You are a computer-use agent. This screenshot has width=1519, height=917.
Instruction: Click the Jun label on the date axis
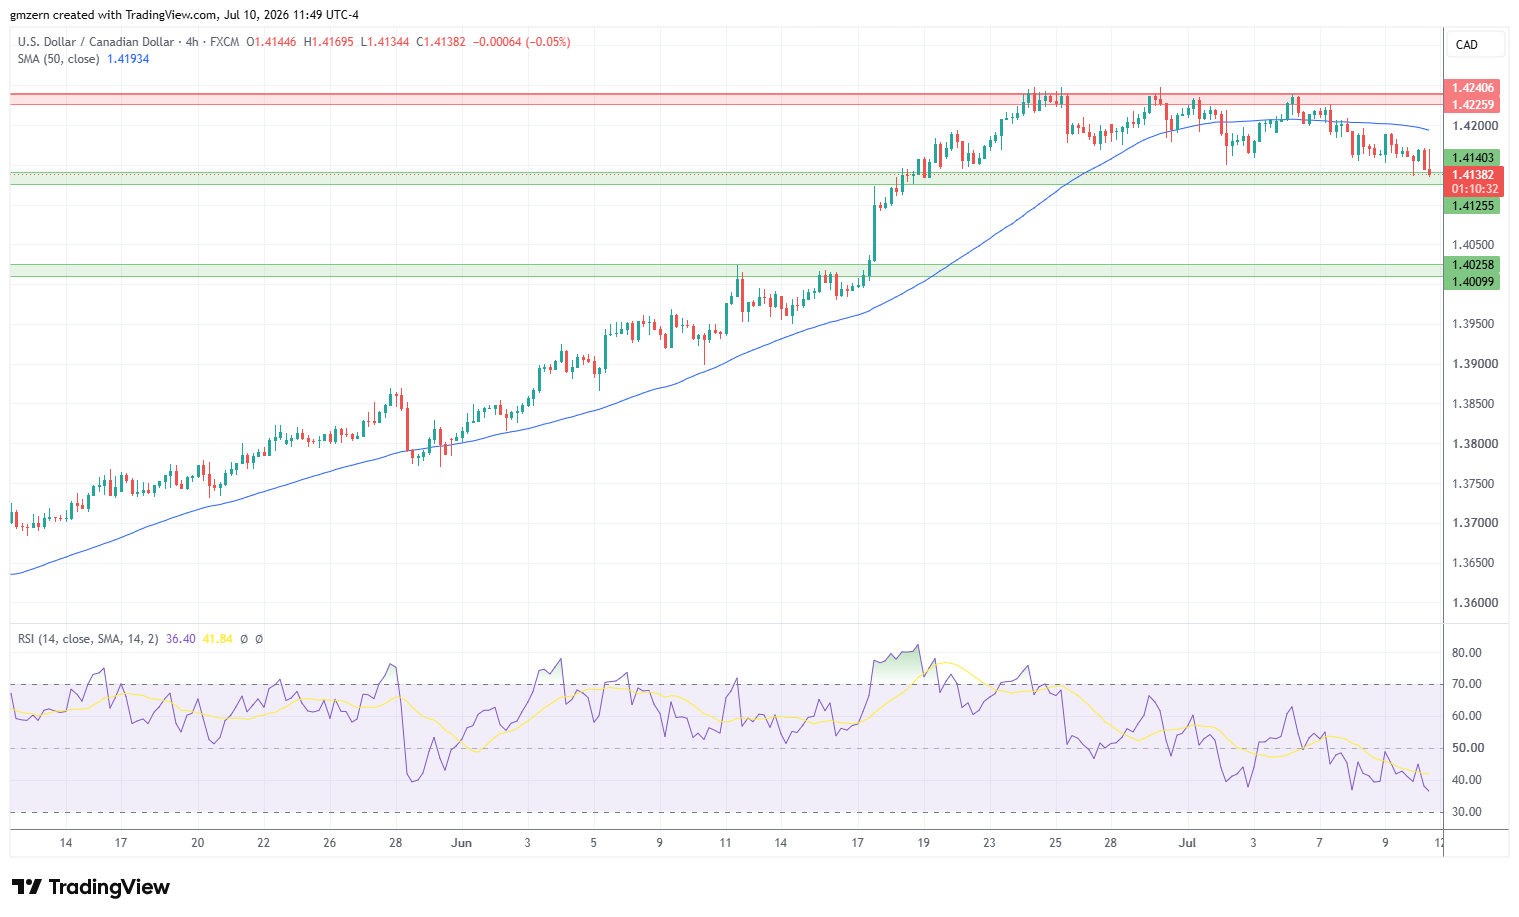click(461, 843)
